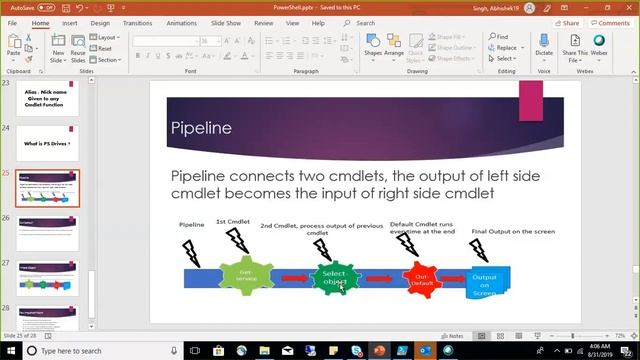Switch to Normal view icon

pyautogui.click(x=482, y=336)
